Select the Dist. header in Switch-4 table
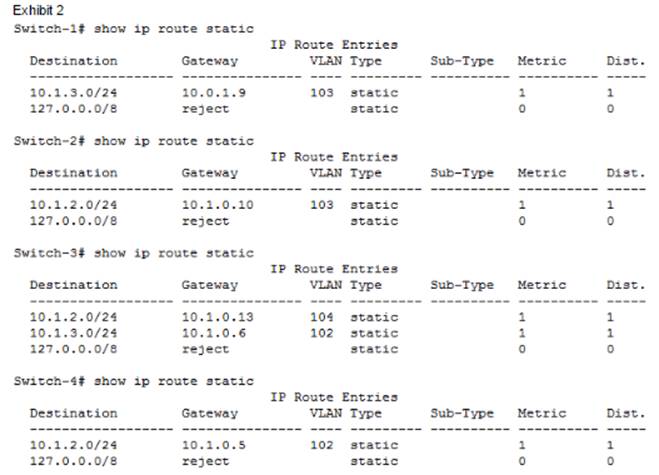Screen dimensions: 659x475 [625, 413]
